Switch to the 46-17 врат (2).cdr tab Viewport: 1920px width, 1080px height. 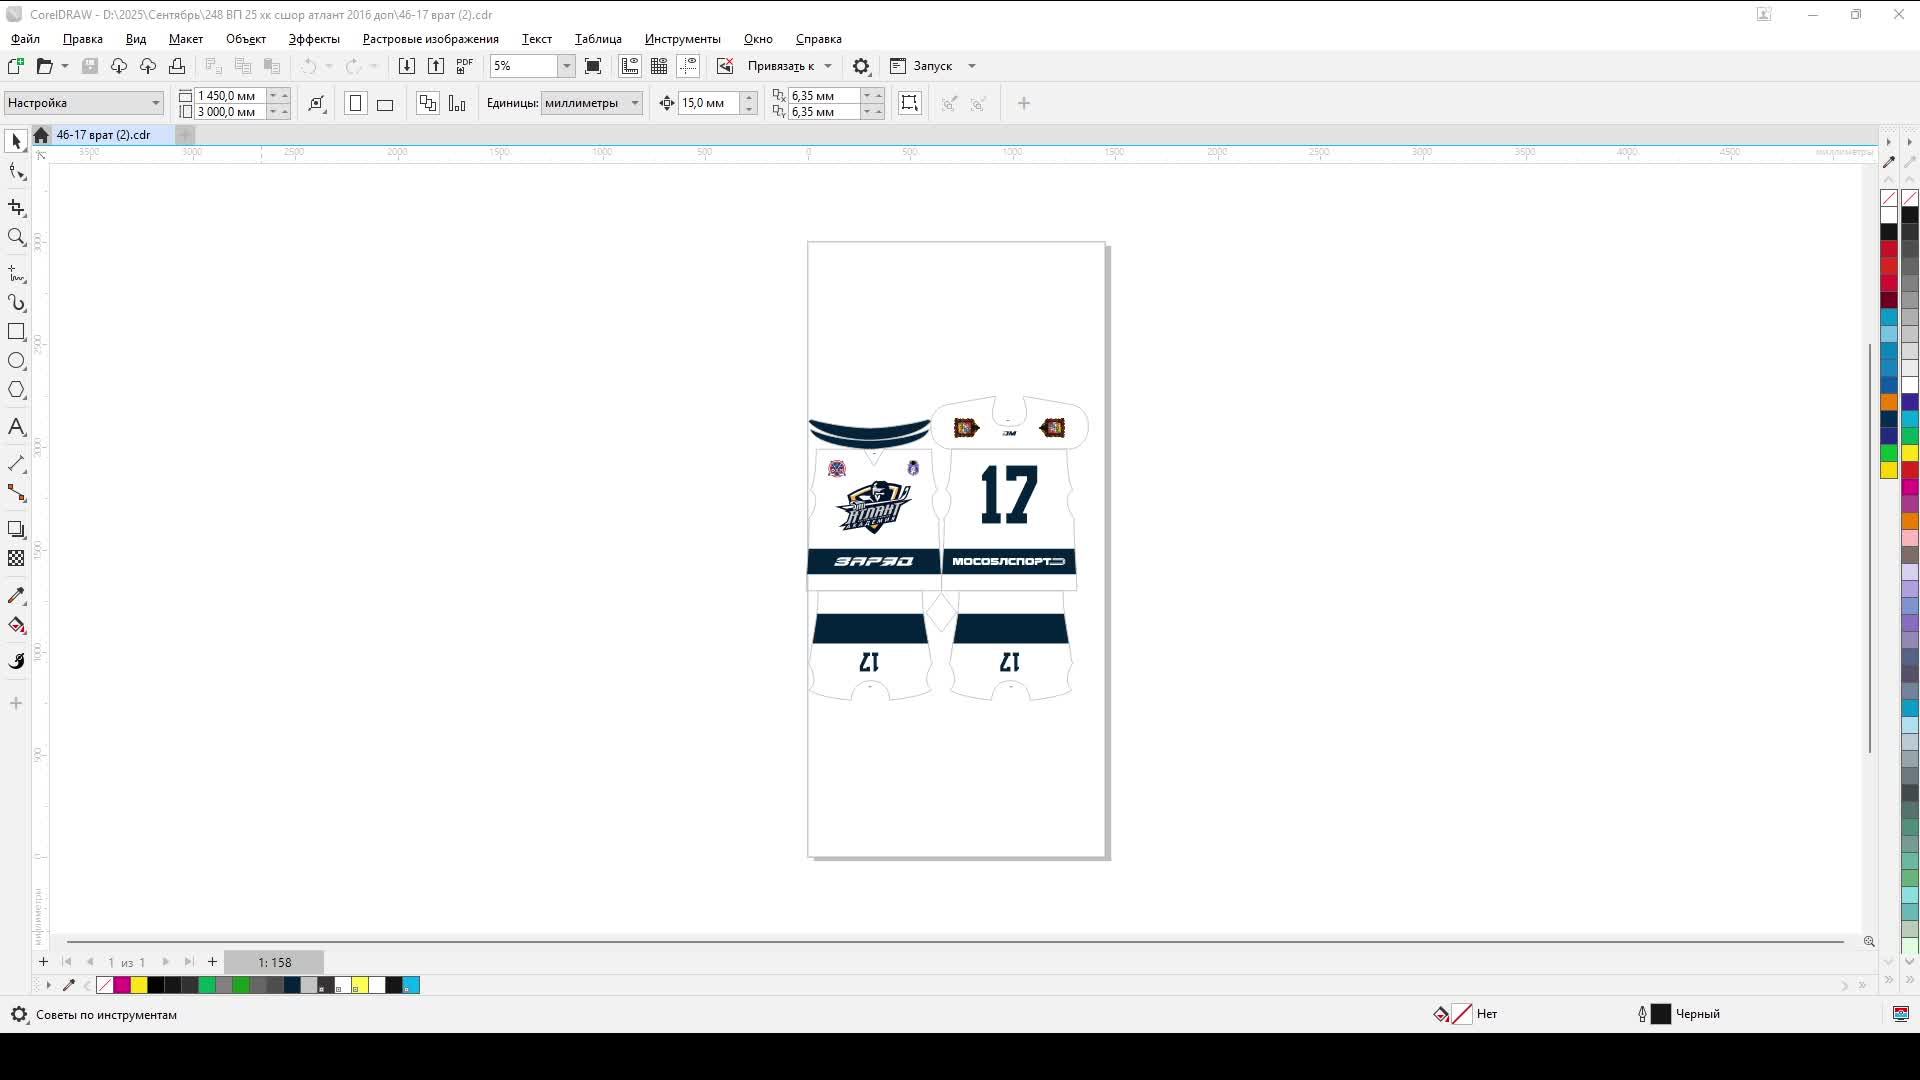104,135
